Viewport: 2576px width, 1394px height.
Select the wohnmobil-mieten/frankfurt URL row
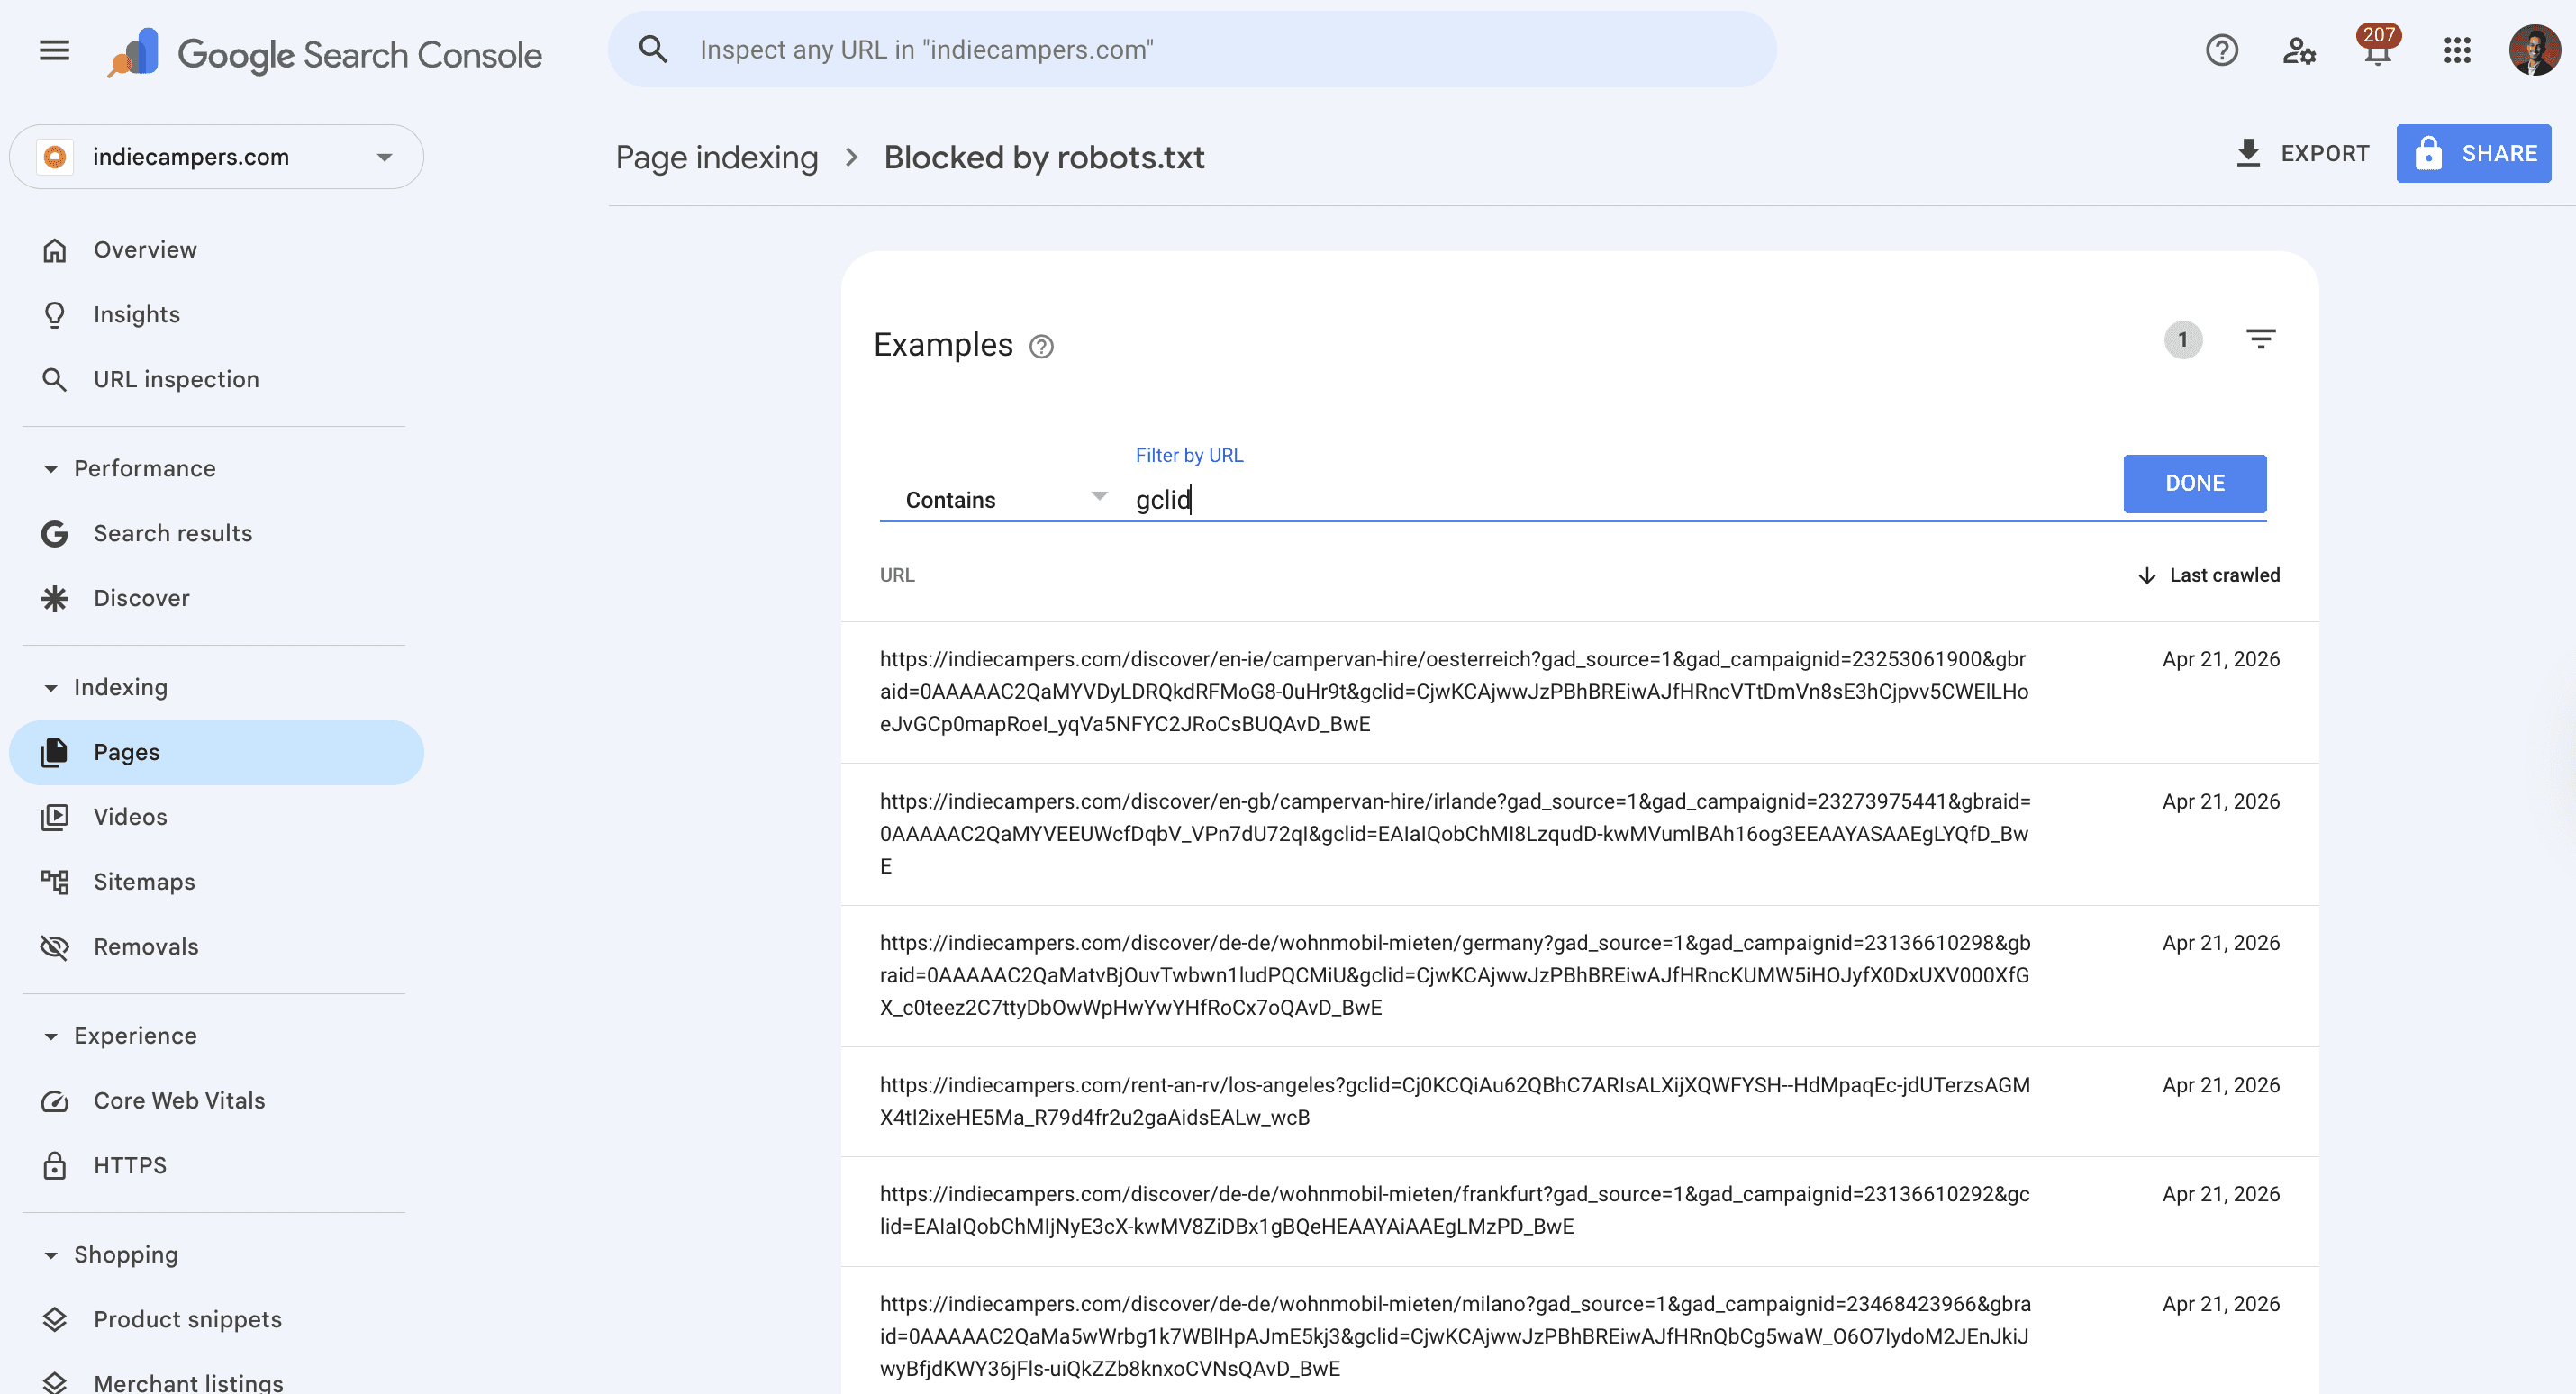(x=1579, y=1211)
